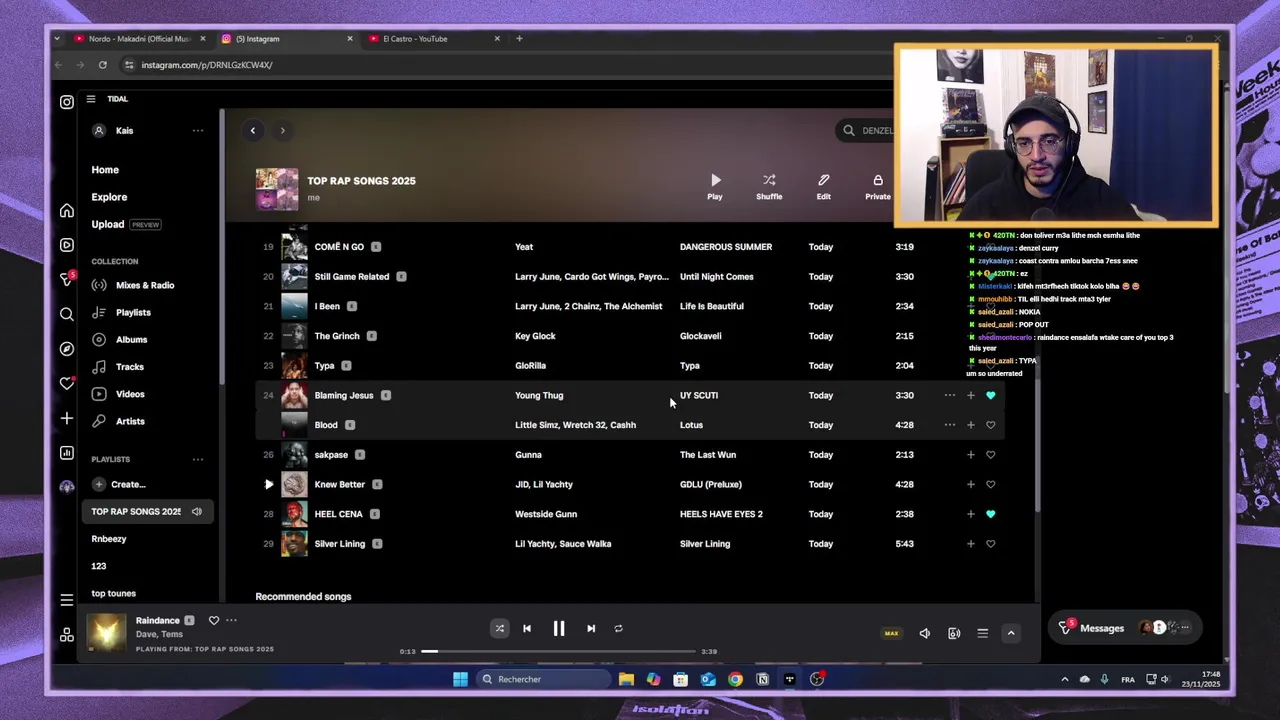Open volume speaker icon in player
1280x720 pixels.
click(925, 633)
